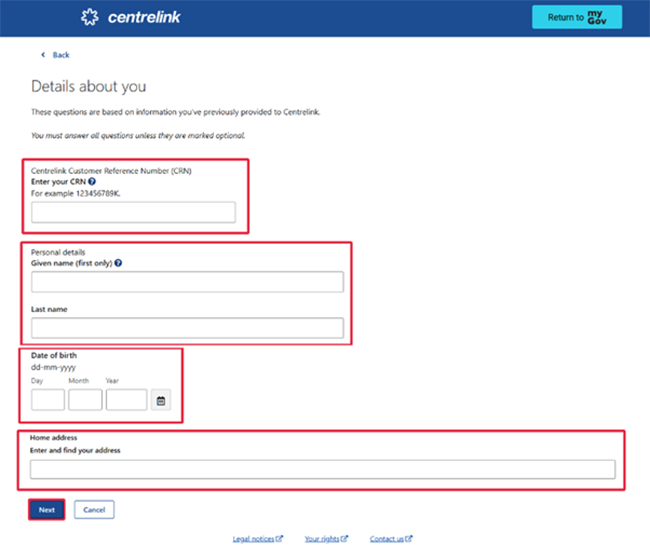Focus the Enter and find your address field

[322, 470]
